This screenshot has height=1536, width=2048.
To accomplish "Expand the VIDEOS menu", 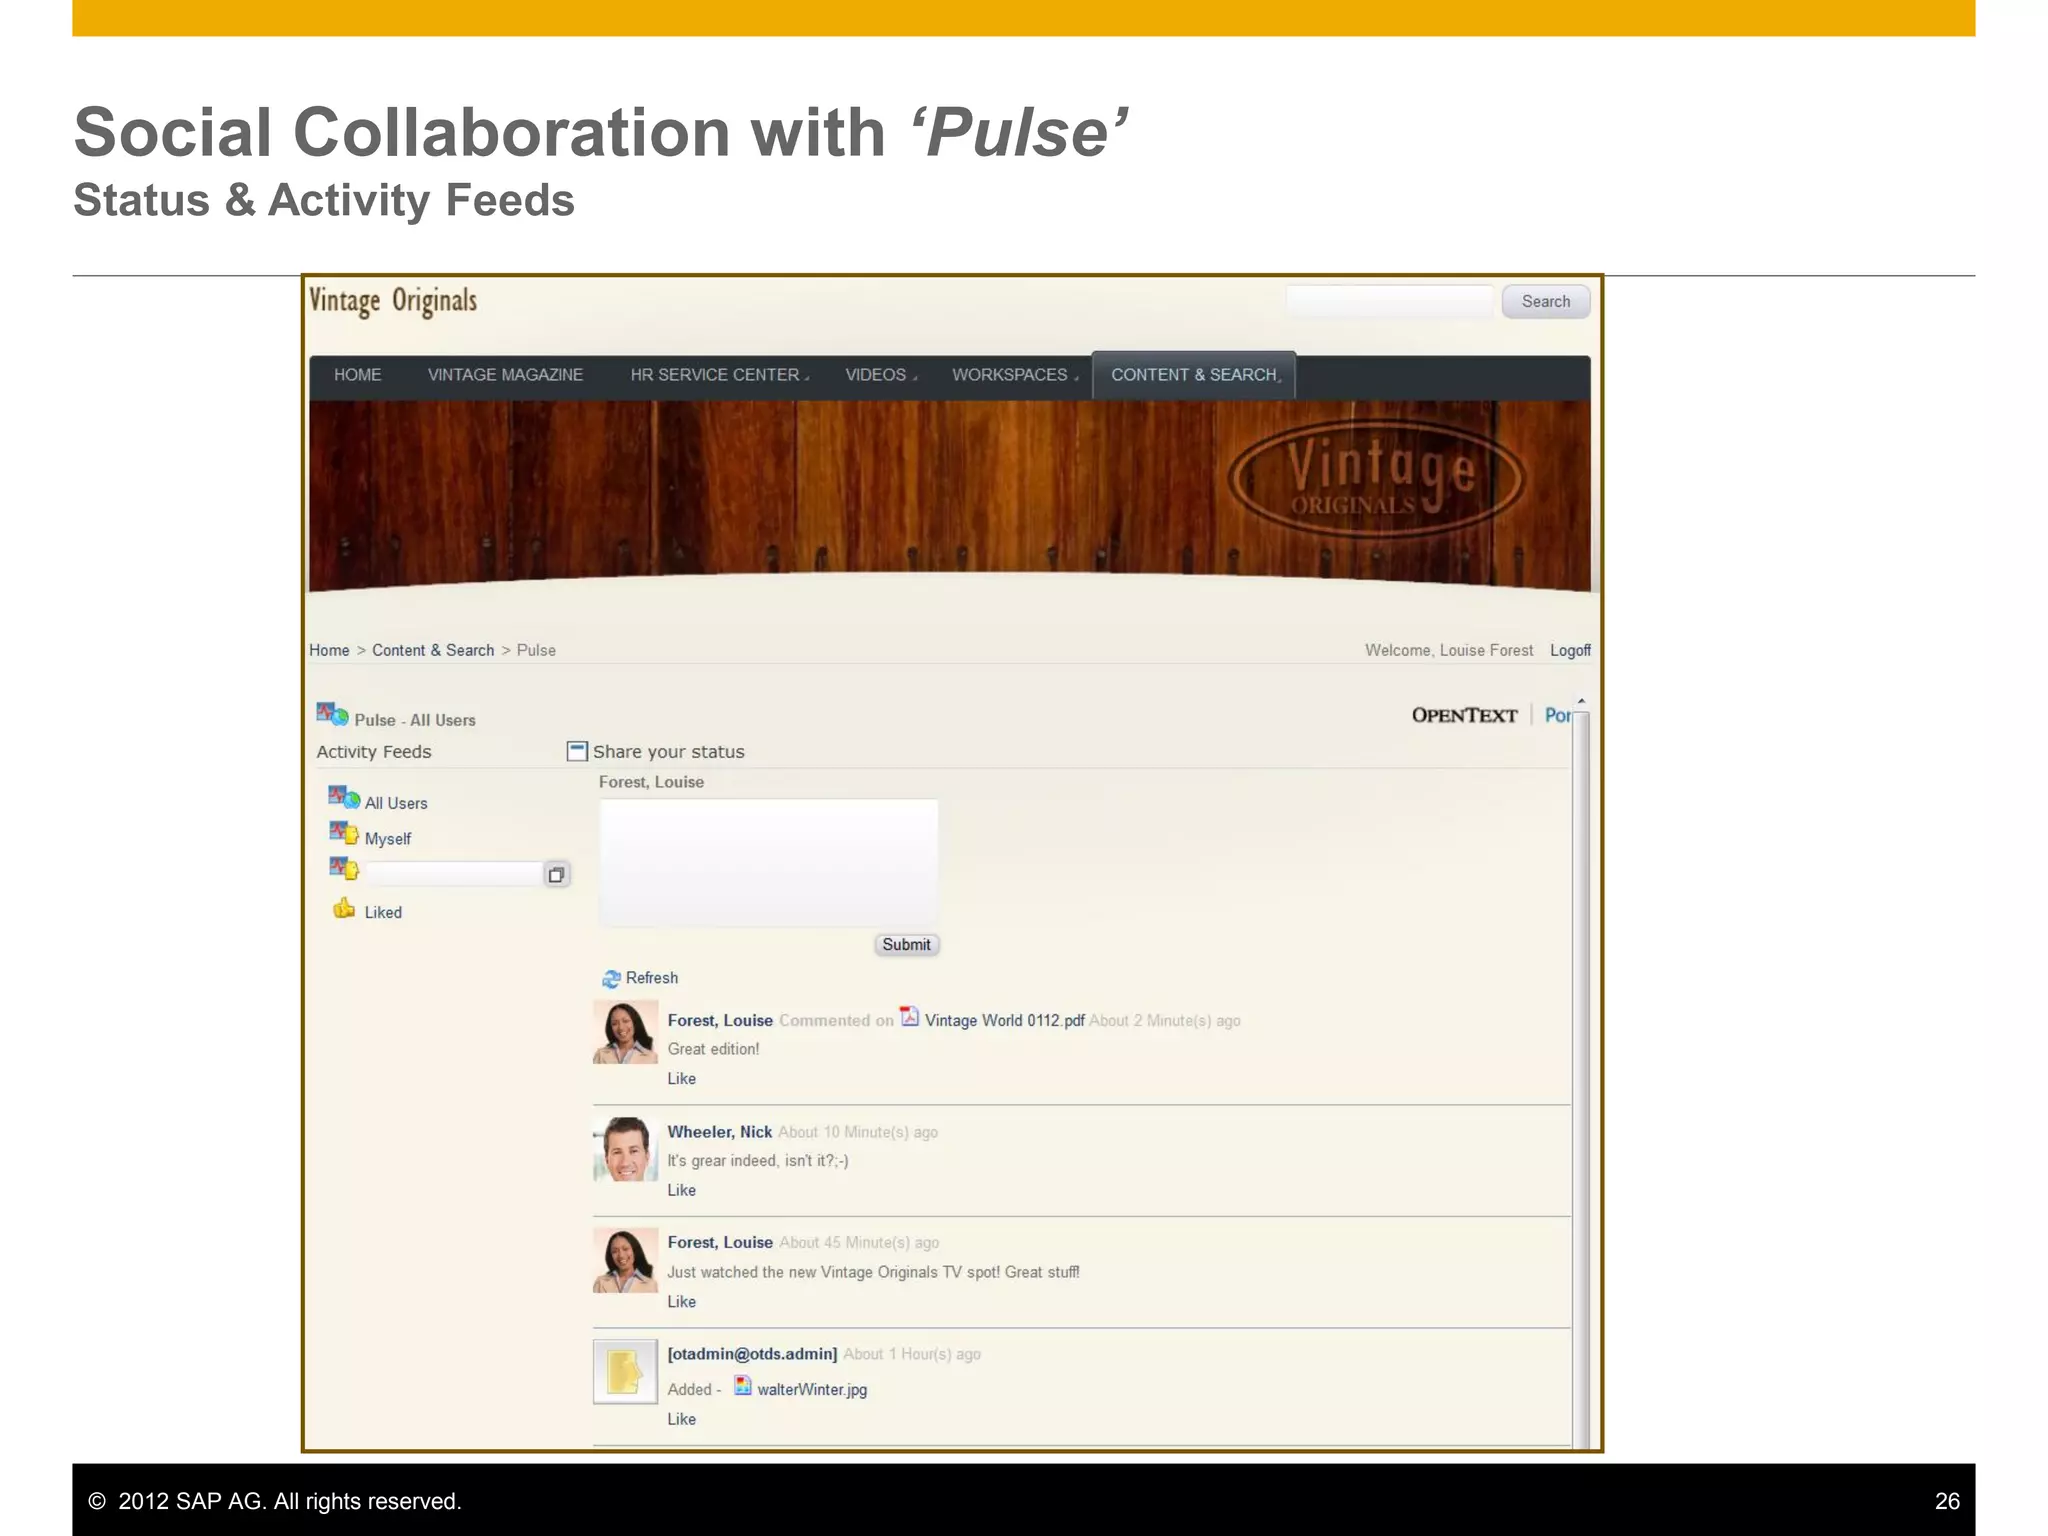I will pos(880,375).
